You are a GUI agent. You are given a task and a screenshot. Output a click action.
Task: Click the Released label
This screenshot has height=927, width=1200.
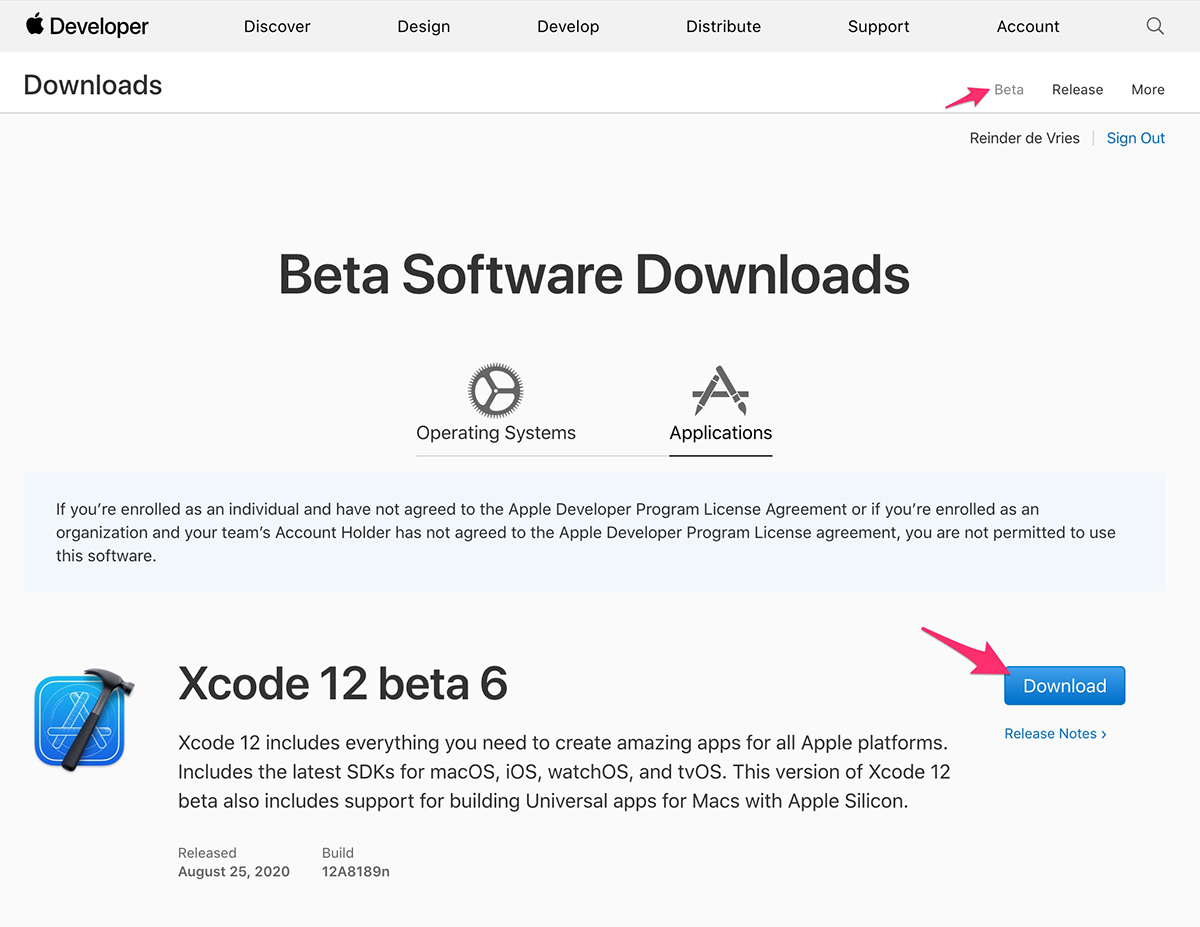(x=207, y=853)
